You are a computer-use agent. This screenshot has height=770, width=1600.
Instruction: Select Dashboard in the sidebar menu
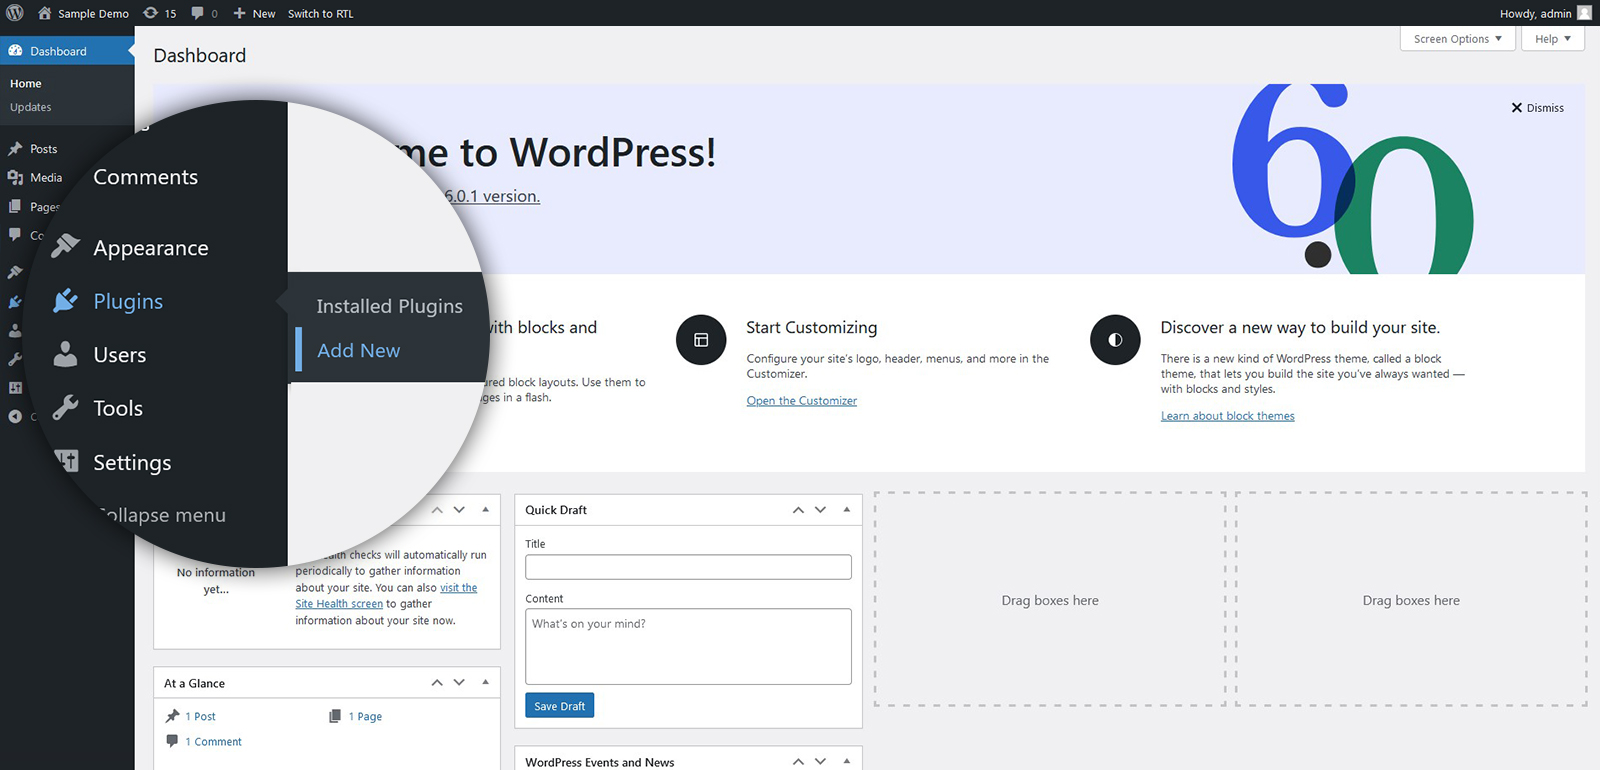67,51
